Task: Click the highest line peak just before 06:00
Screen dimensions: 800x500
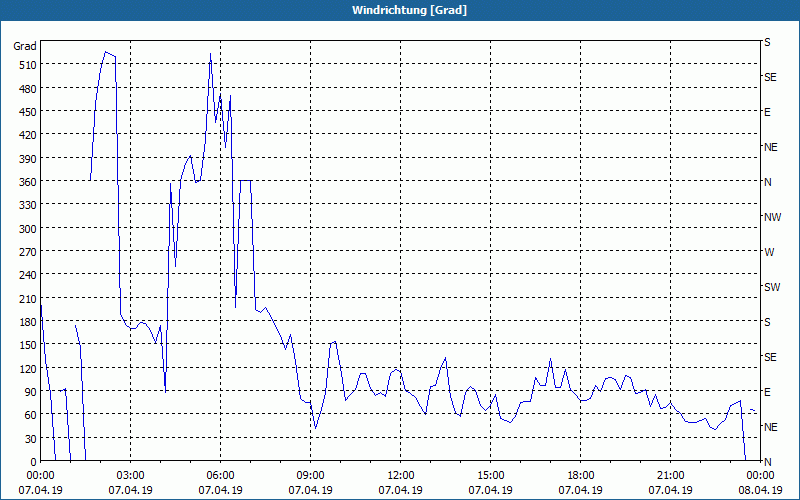Action: (210, 54)
